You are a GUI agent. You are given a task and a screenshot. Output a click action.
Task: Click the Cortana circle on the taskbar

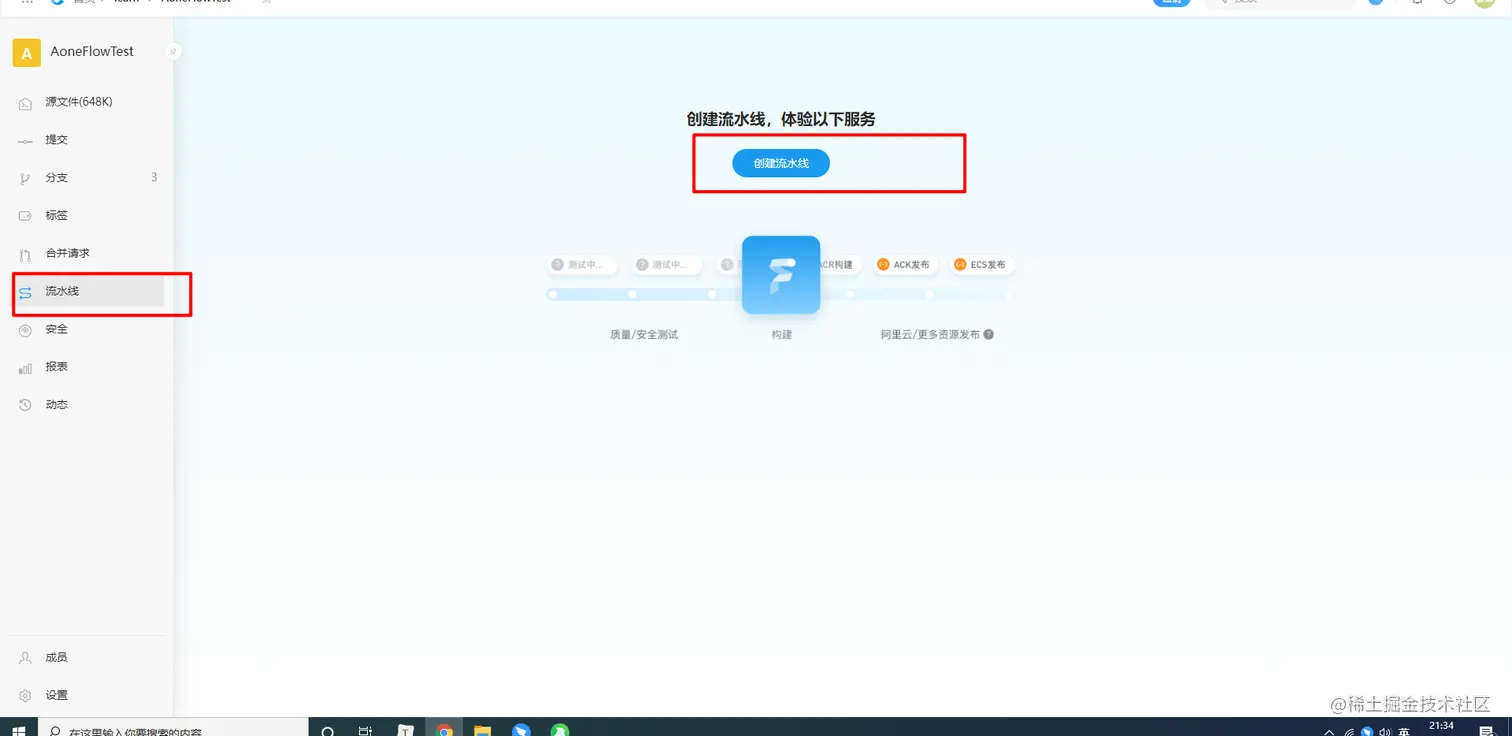(x=328, y=730)
